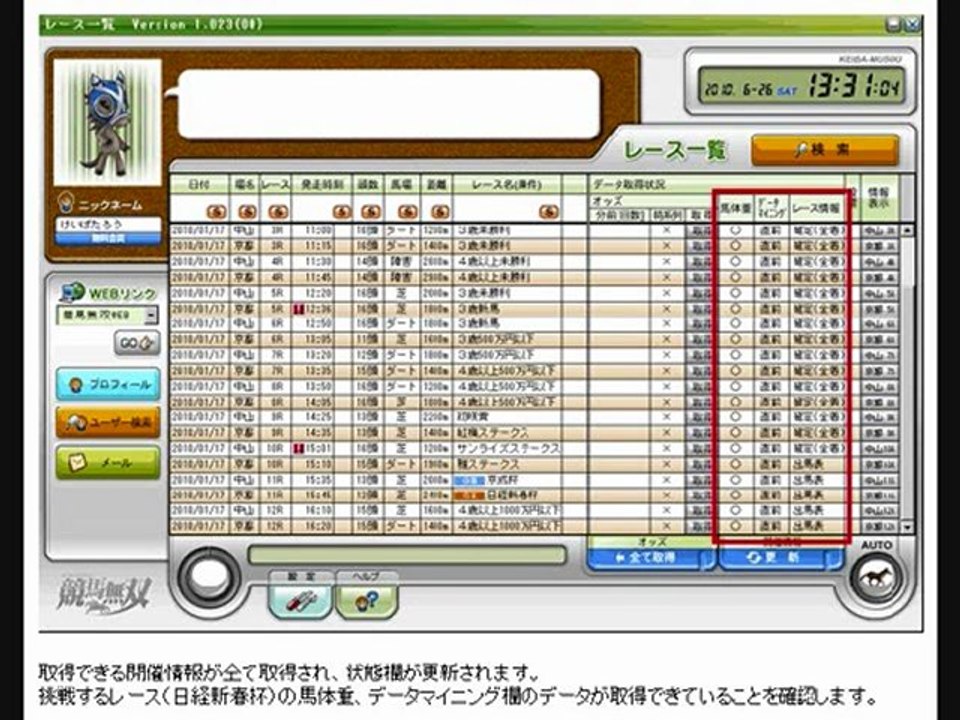The image size is (960, 720).
Task: Open the プロフィール button
Action: click(x=108, y=384)
